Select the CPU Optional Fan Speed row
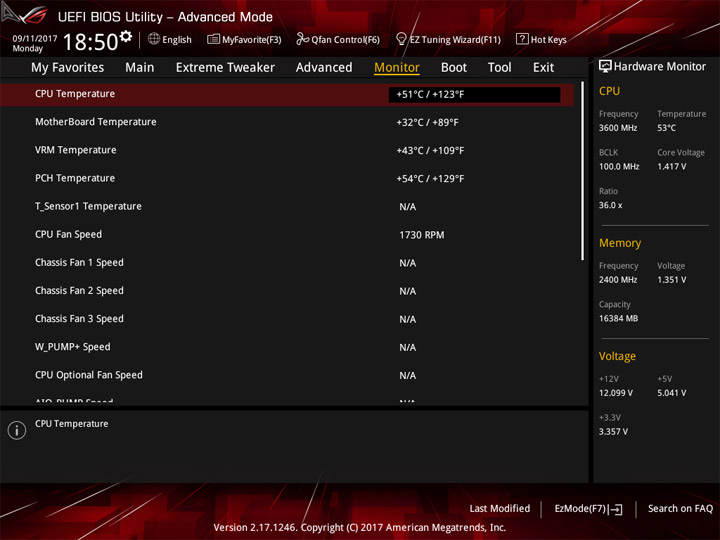 (287, 375)
